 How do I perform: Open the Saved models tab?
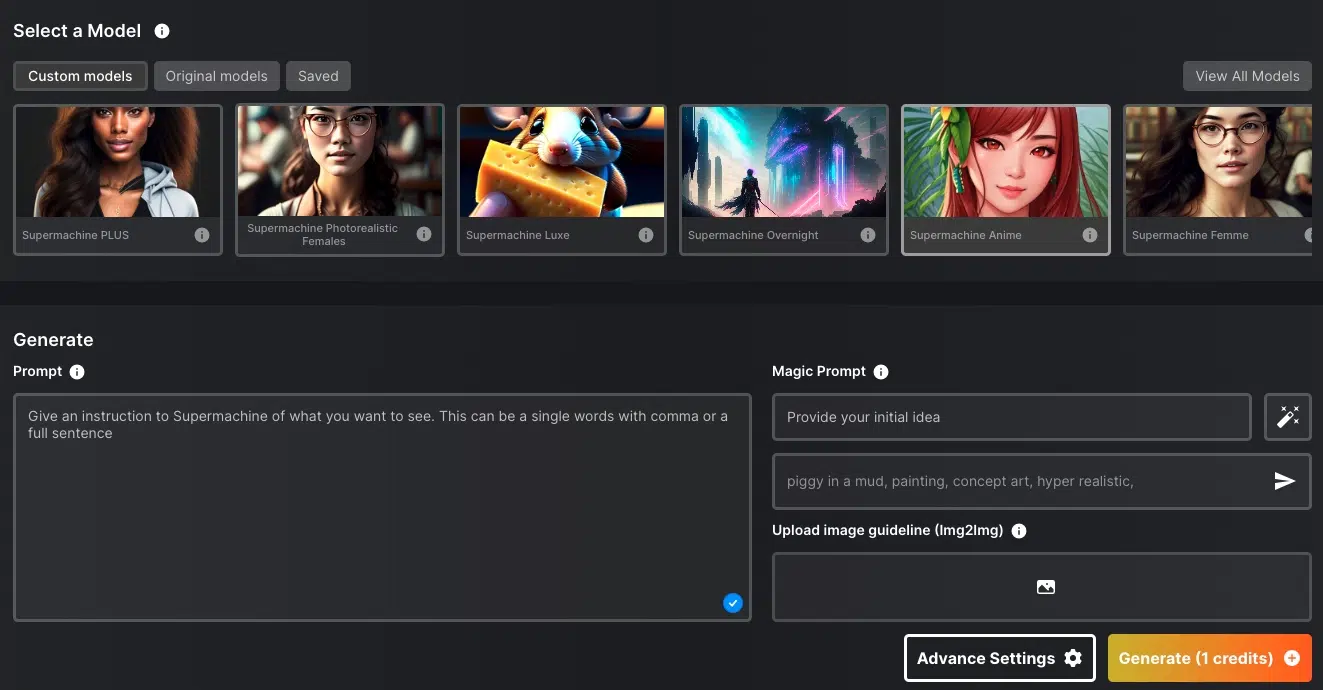coord(318,76)
